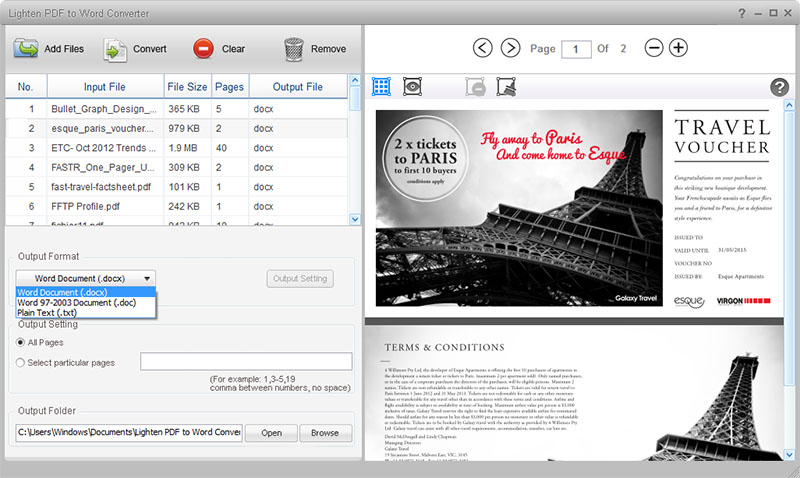
Task: Click the Open output folder button
Action: pyautogui.click(x=271, y=433)
